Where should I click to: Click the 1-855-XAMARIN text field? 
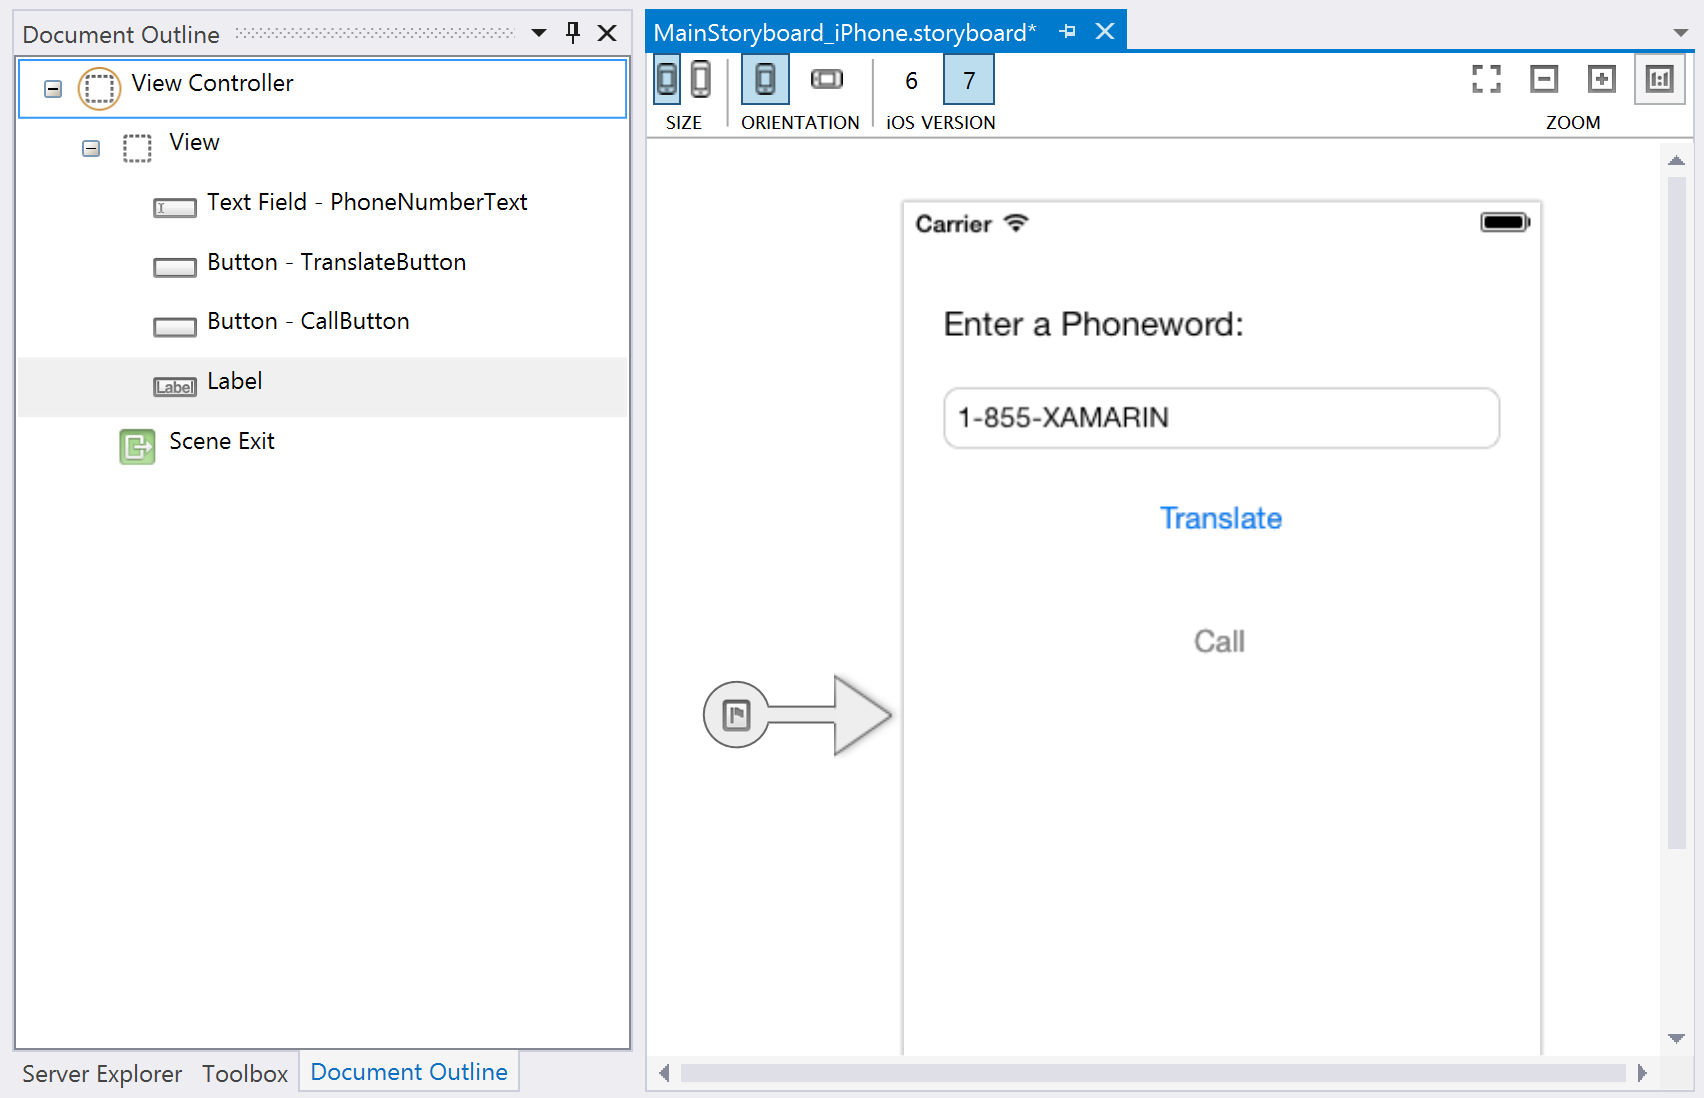click(x=1221, y=418)
